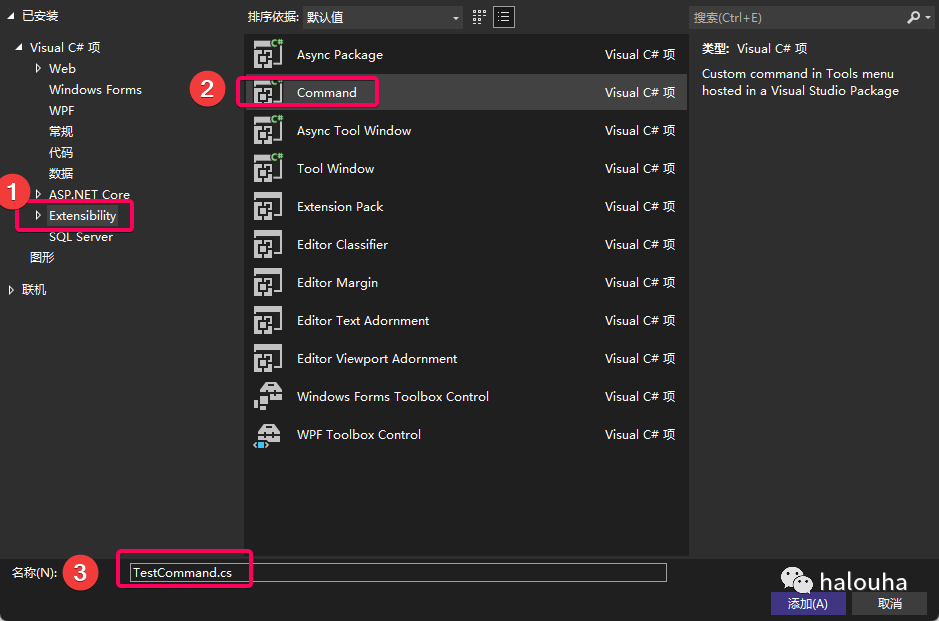Select the Extensibility category label
939x621 pixels.
tap(83, 216)
